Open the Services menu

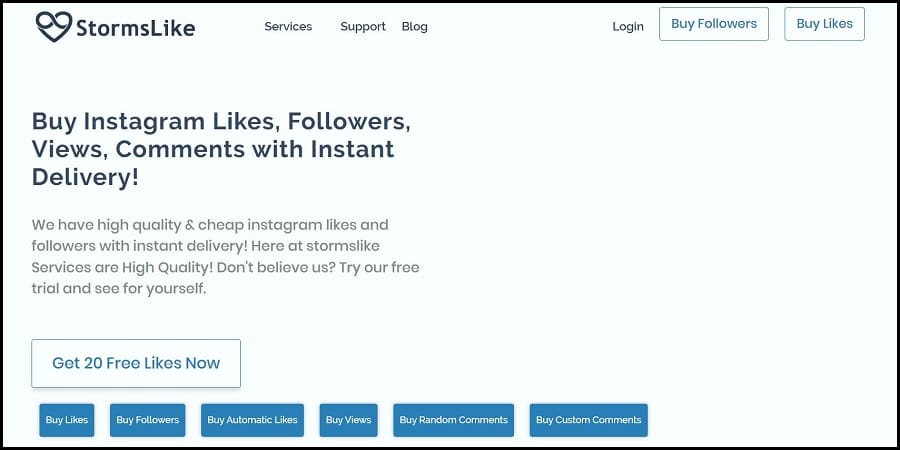coord(288,26)
